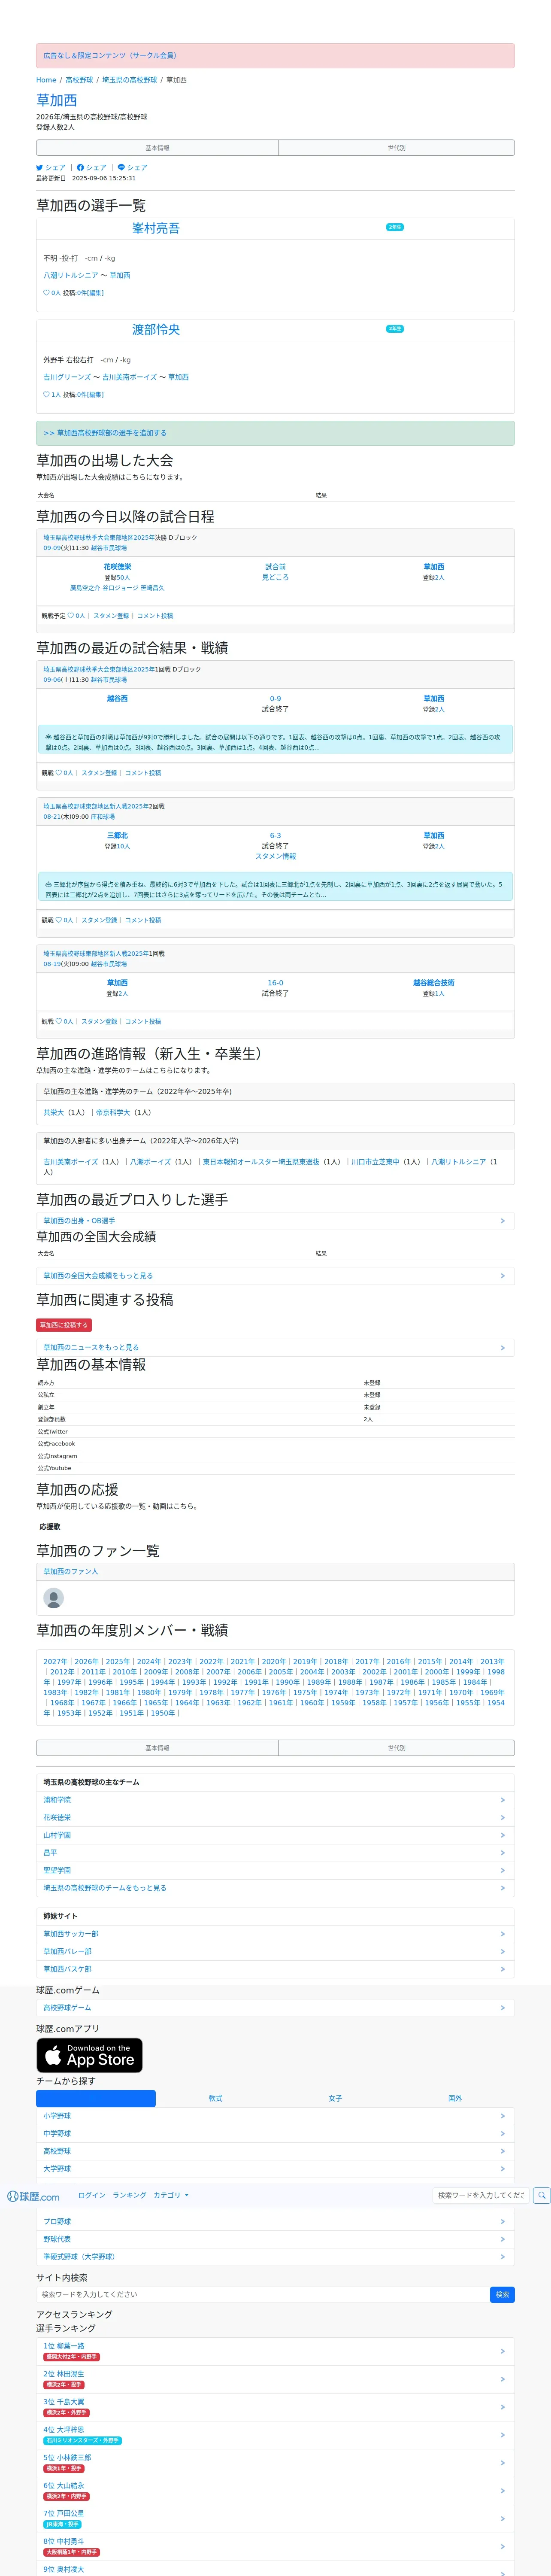Open 草加西のファン人 link

(x=71, y=1571)
